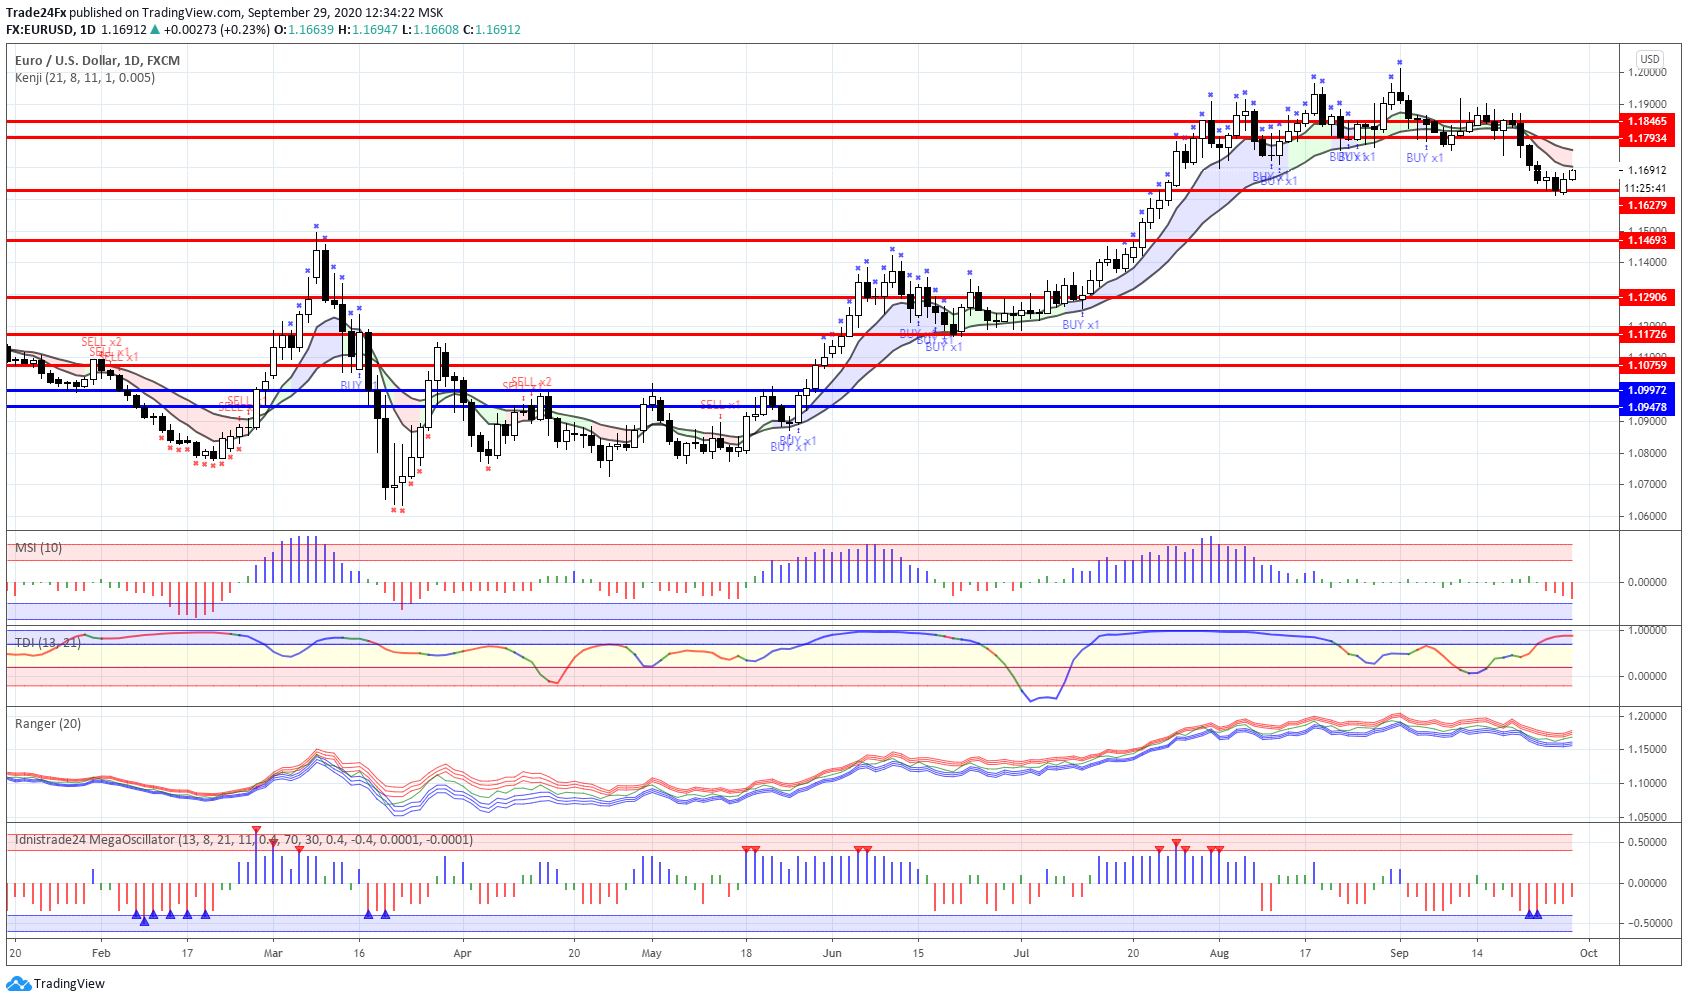The image size is (1688, 1002).
Task: Click the current price 1.16912 on axis
Action: coord(1647,171)
